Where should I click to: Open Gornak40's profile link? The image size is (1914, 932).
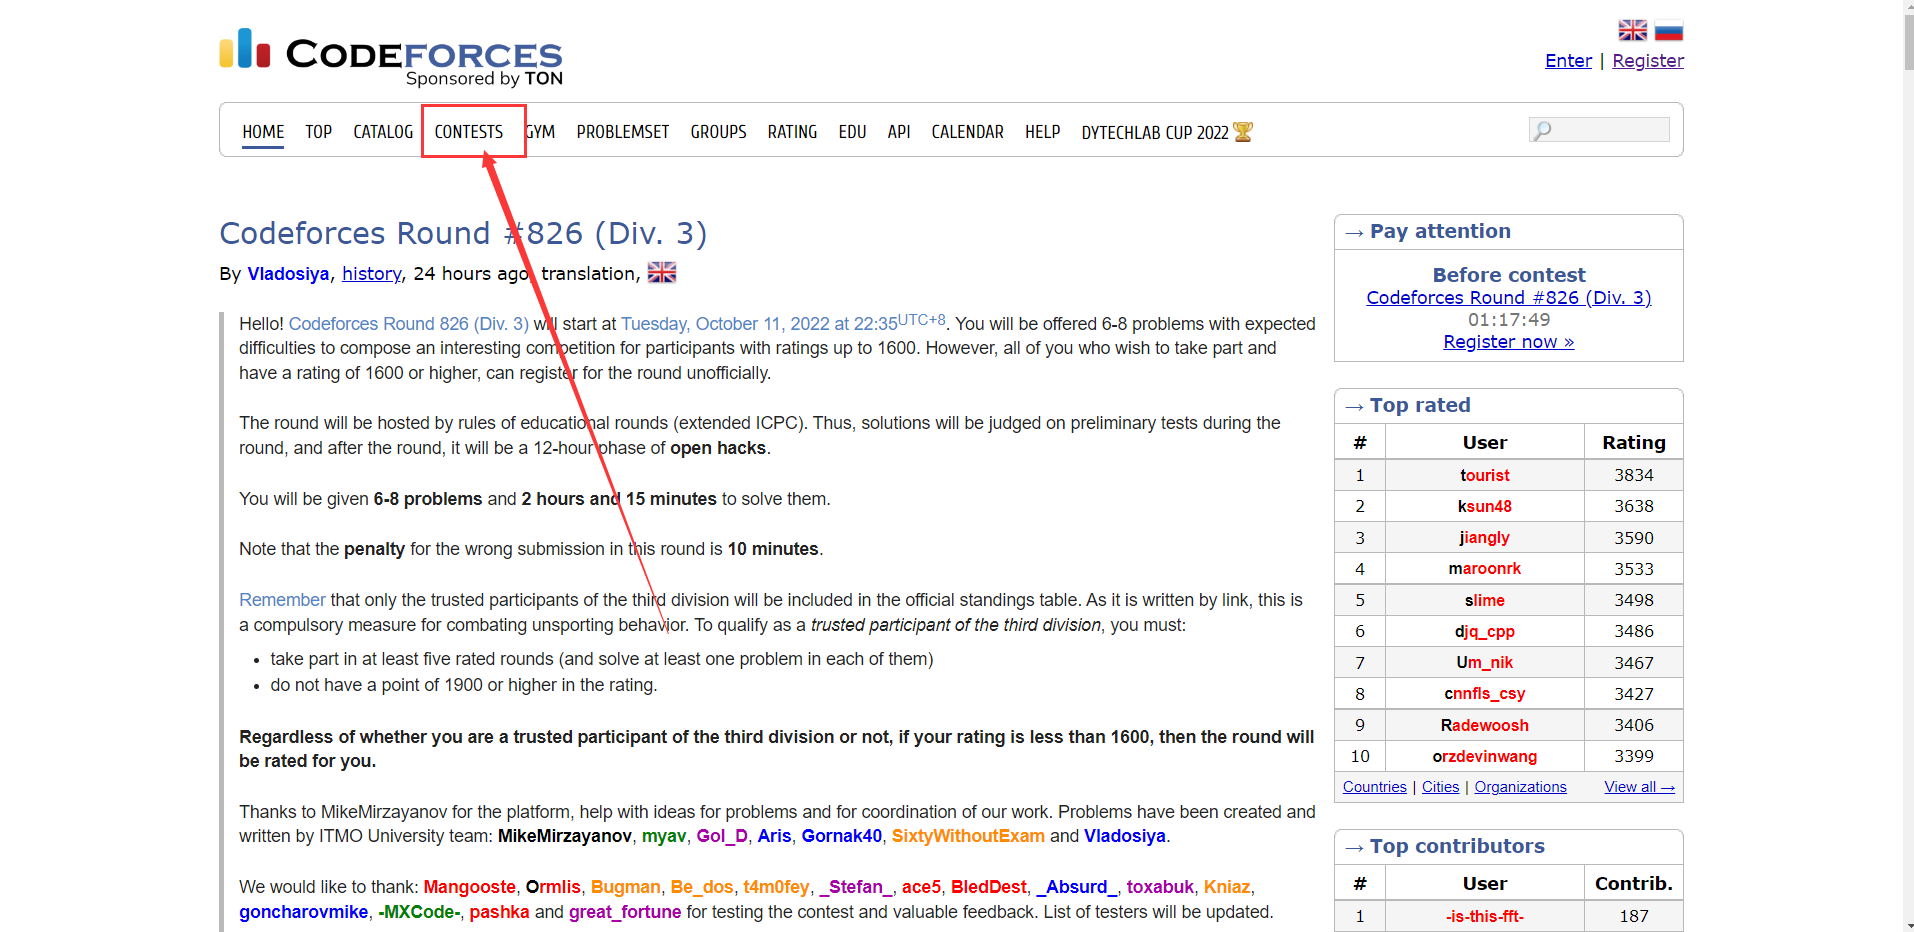pos(842,836)
